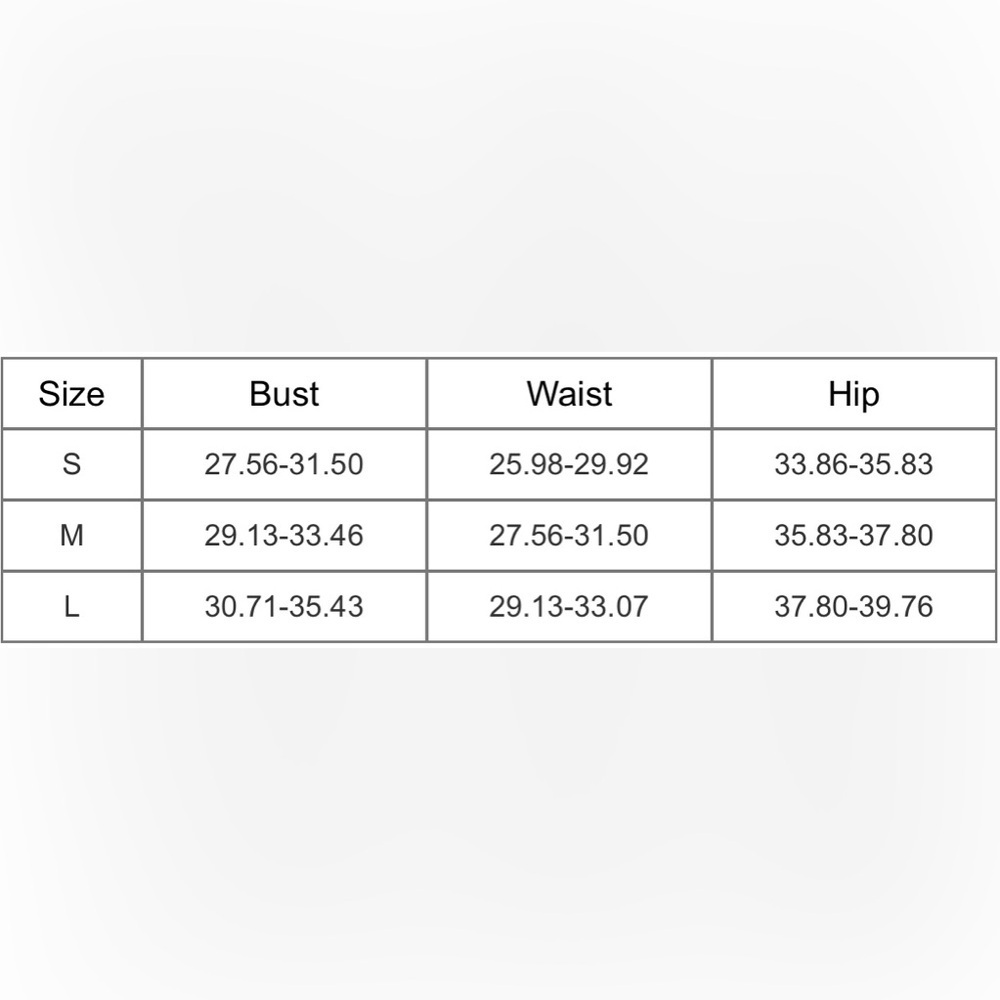Click the blank area below the size table
Screen dimensions: 1000x1000
point(500,821)
